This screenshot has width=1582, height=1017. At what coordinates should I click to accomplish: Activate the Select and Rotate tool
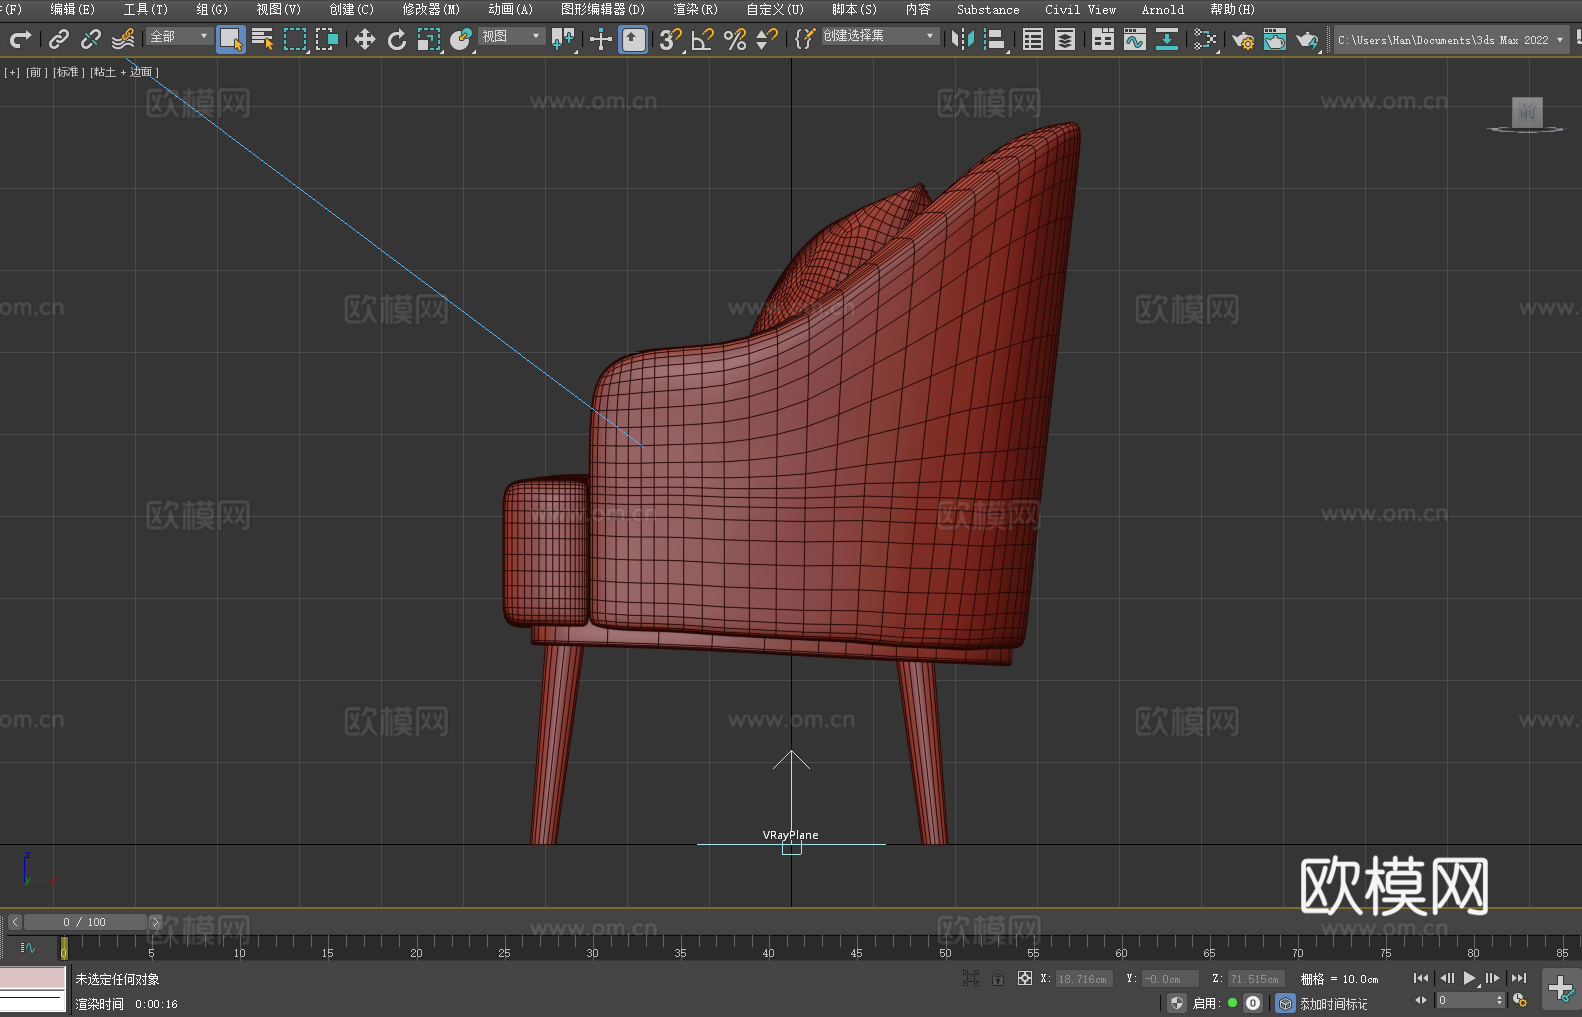pyautogui.click(x=397, y=39)
